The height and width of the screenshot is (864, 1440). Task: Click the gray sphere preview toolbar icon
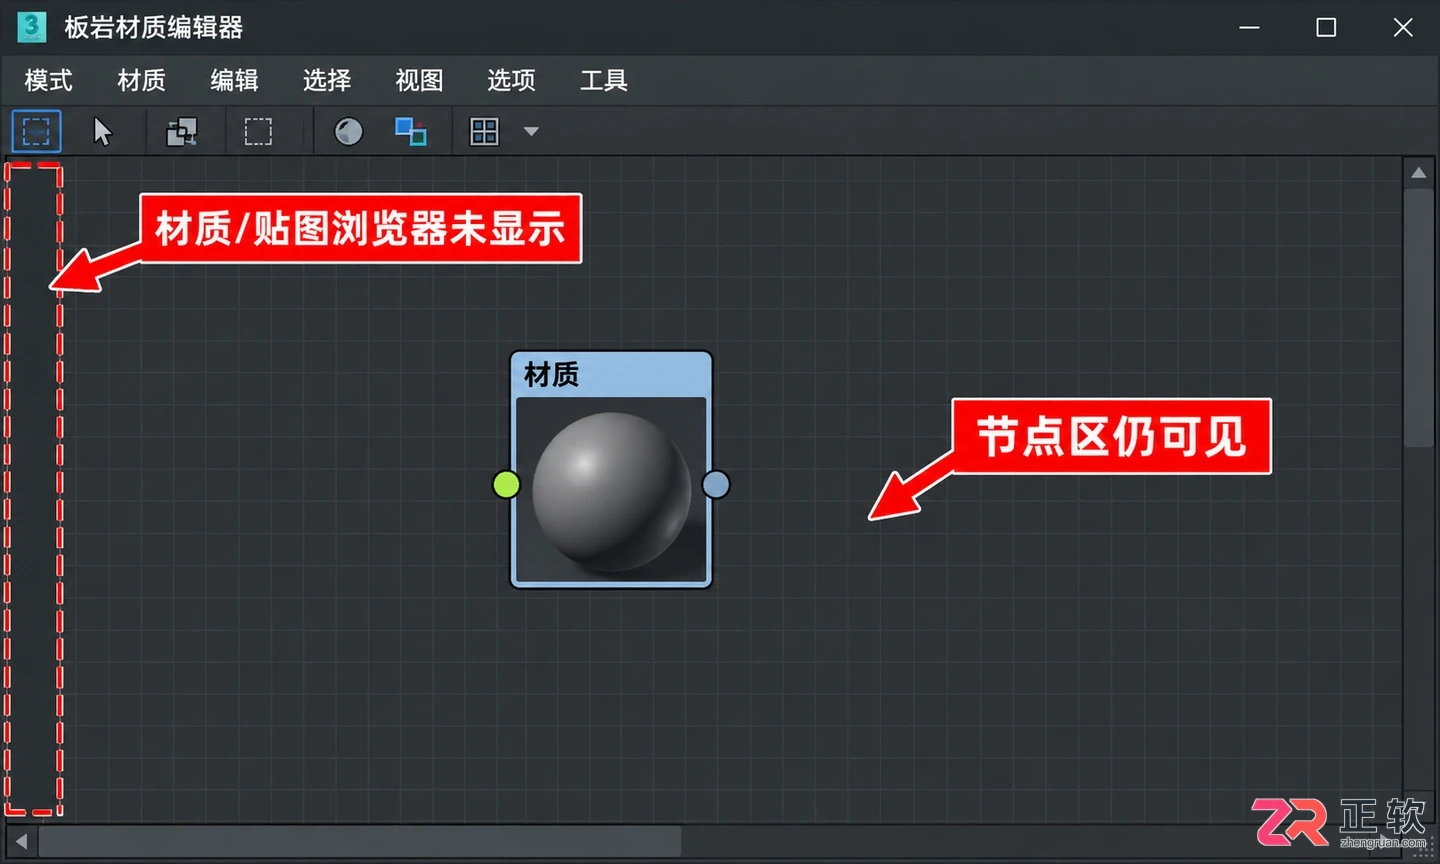coord(348,131)
